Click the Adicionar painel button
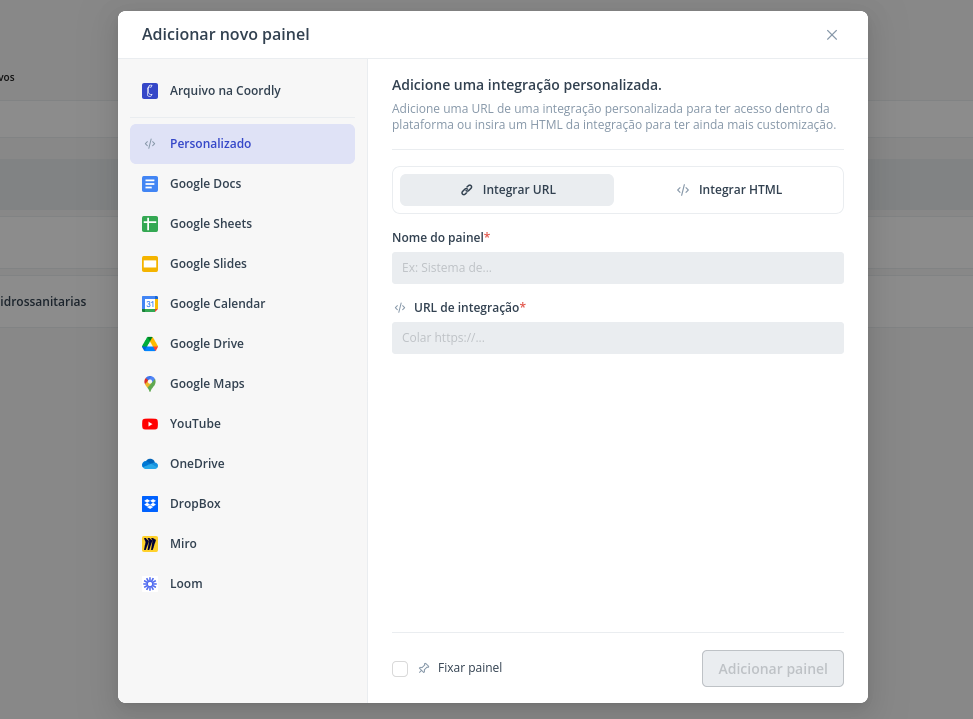This screenshot has width=973, height=719. (x=773, y=669)
